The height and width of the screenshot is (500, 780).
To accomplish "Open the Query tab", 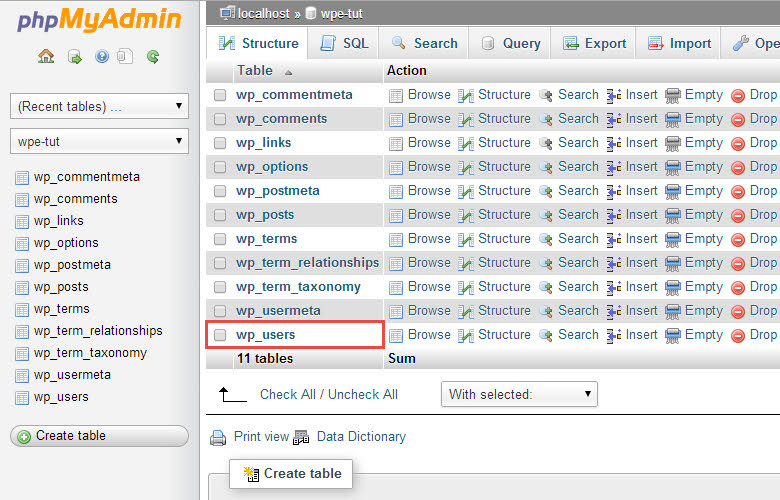I will [510, 43].
